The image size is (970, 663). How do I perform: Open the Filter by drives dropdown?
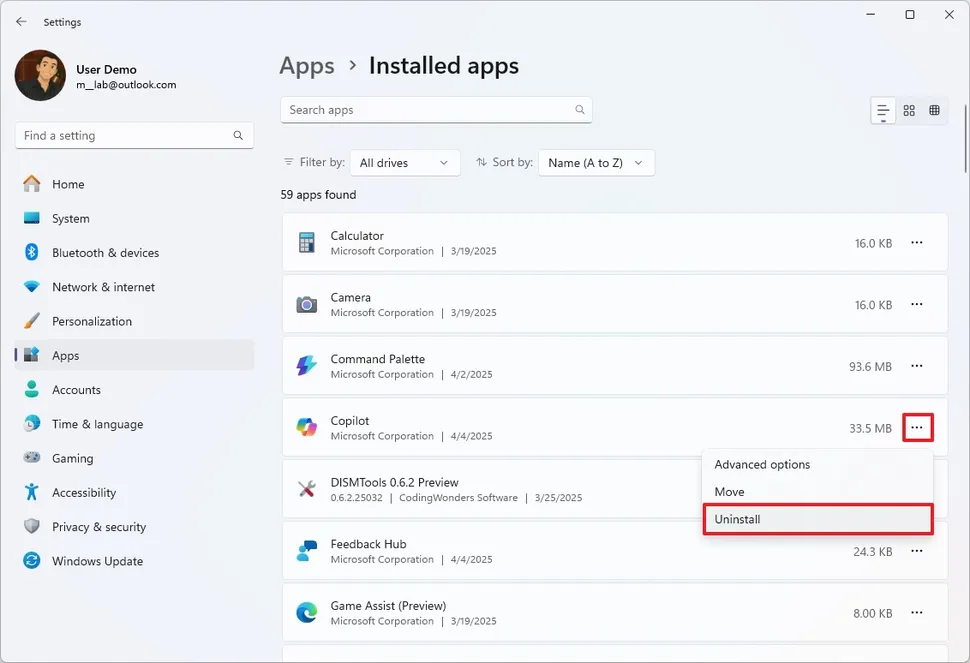click(x=404, y=162)
